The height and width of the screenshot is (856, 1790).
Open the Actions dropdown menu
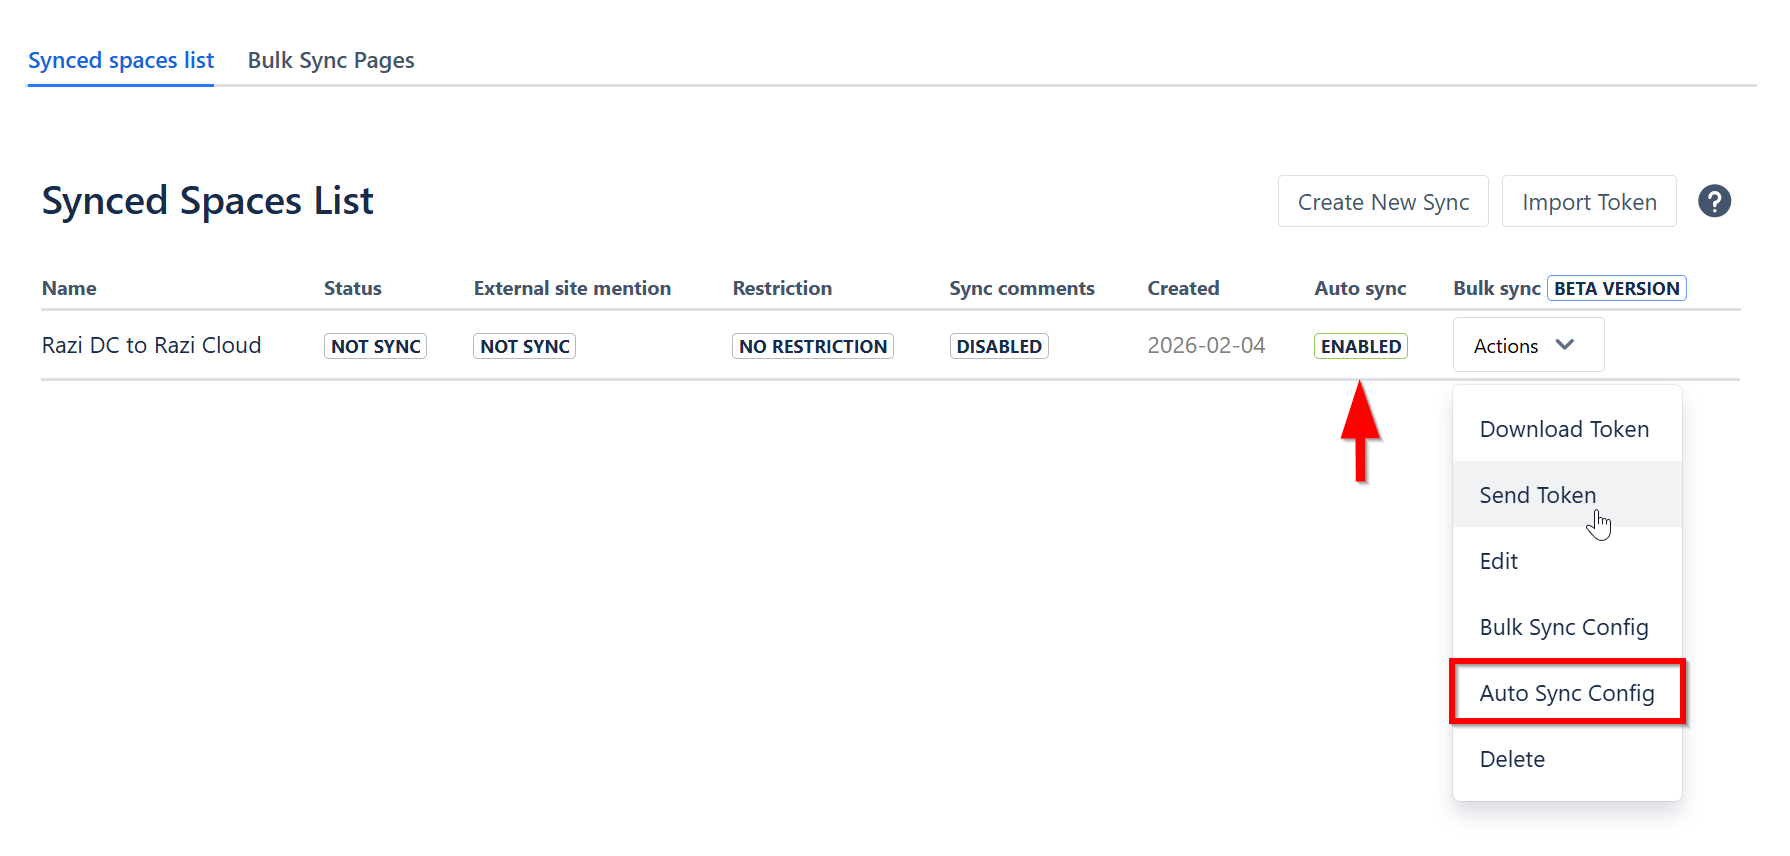1527,345
